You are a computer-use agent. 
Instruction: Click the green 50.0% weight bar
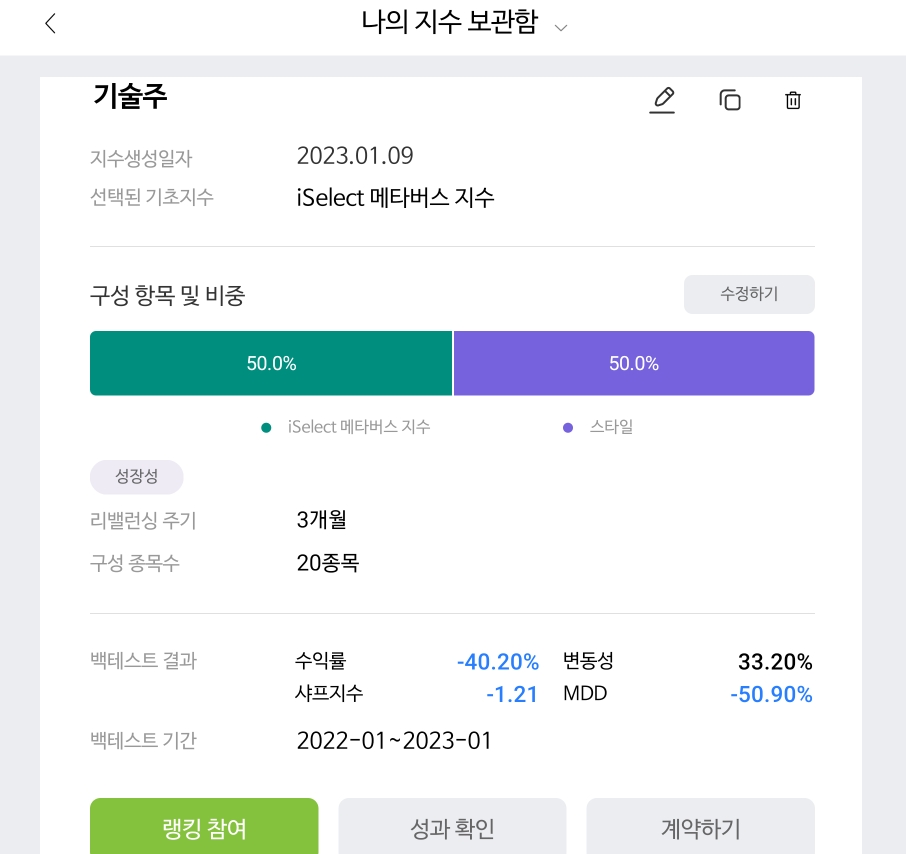pos(271,363)
